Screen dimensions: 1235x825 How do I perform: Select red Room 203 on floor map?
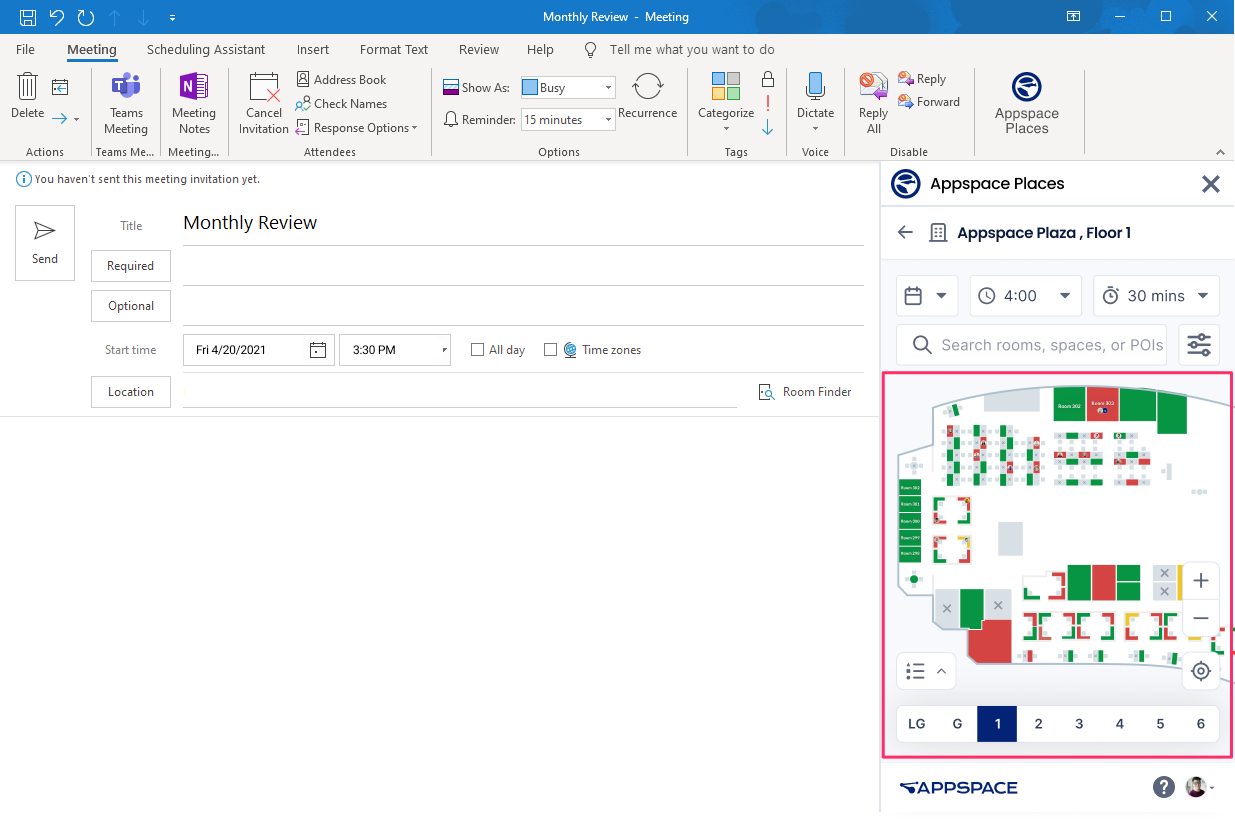1103,404
